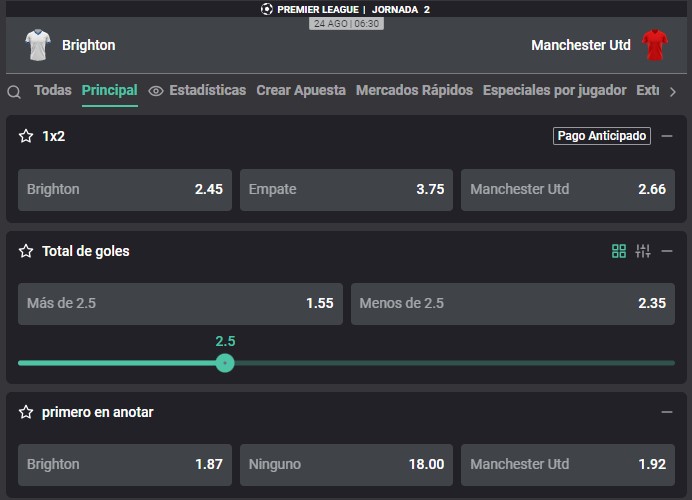Show more tabs with right chevron
The height and width of the screenshot is (500, 692).
point(673,92)
